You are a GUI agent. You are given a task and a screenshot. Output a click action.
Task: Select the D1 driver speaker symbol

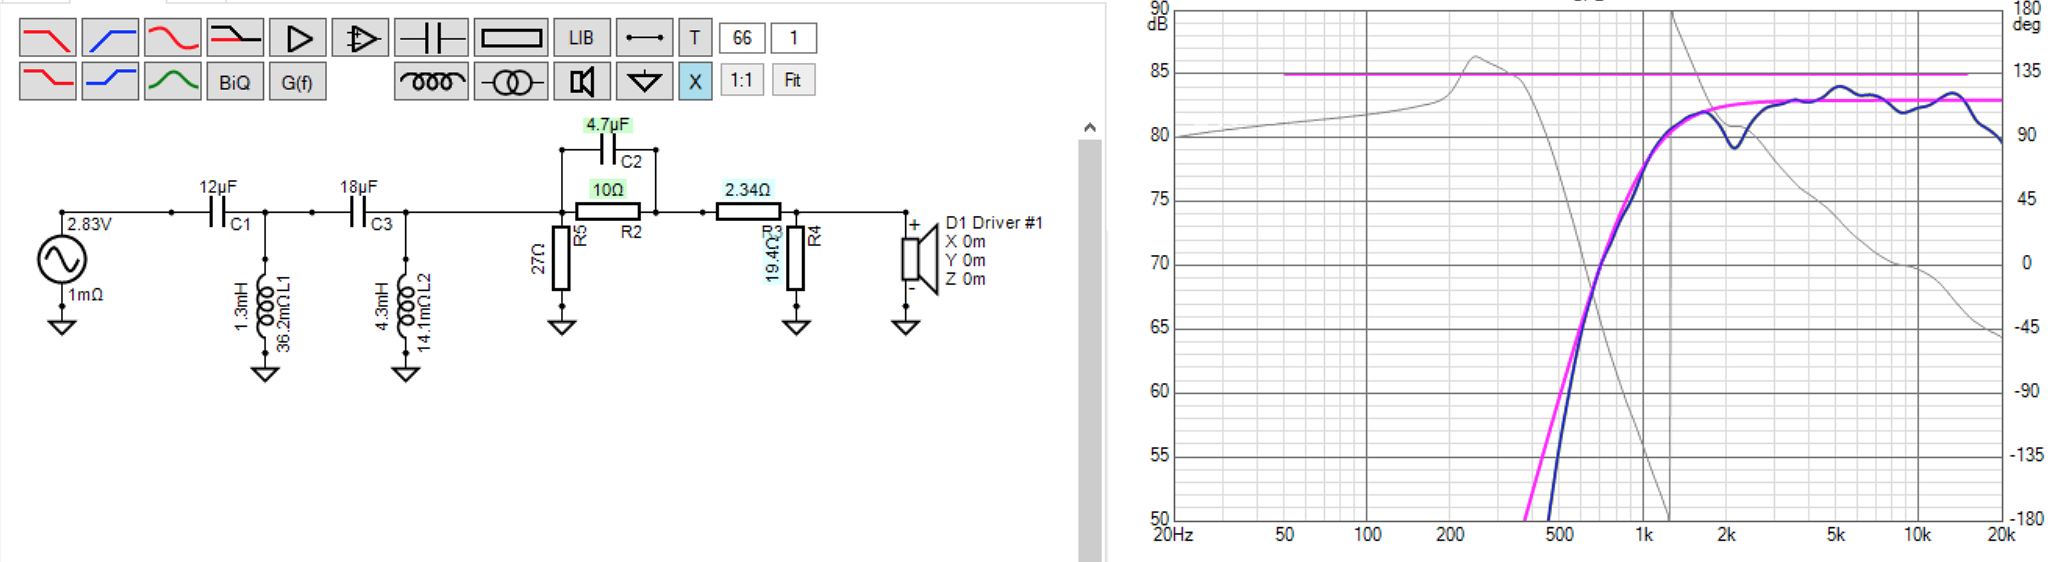pos(920,259)
